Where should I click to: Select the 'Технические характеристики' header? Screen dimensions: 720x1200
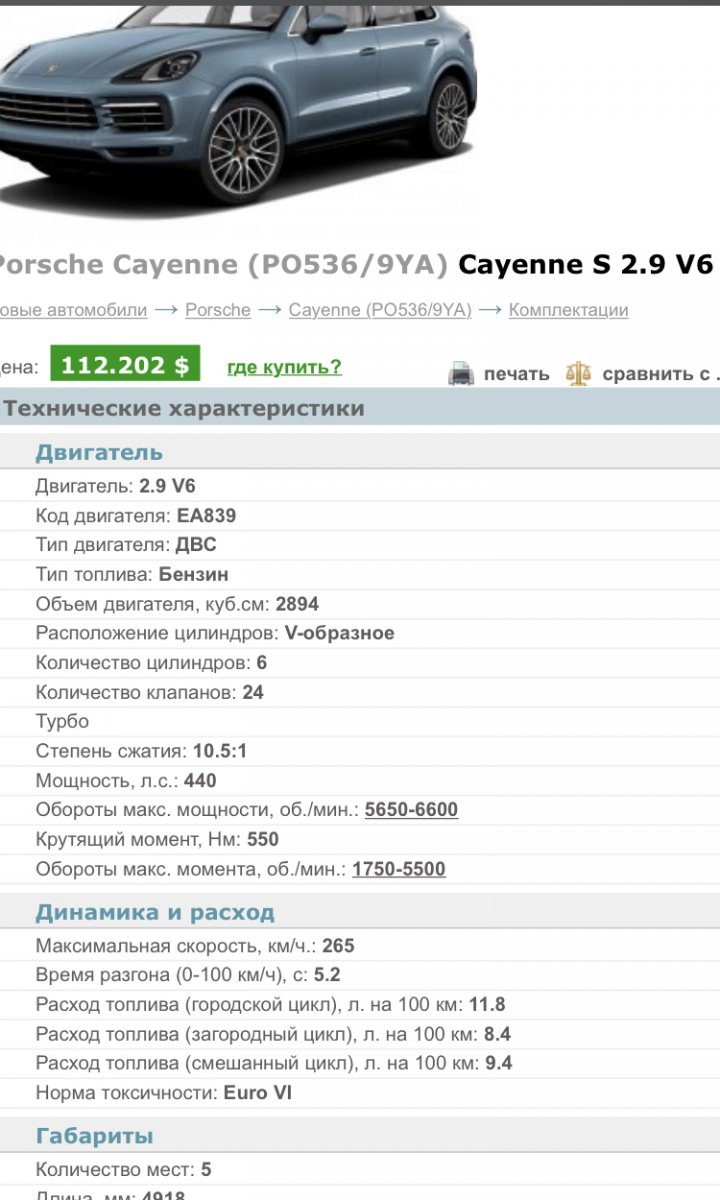click(x=184, y=408)
